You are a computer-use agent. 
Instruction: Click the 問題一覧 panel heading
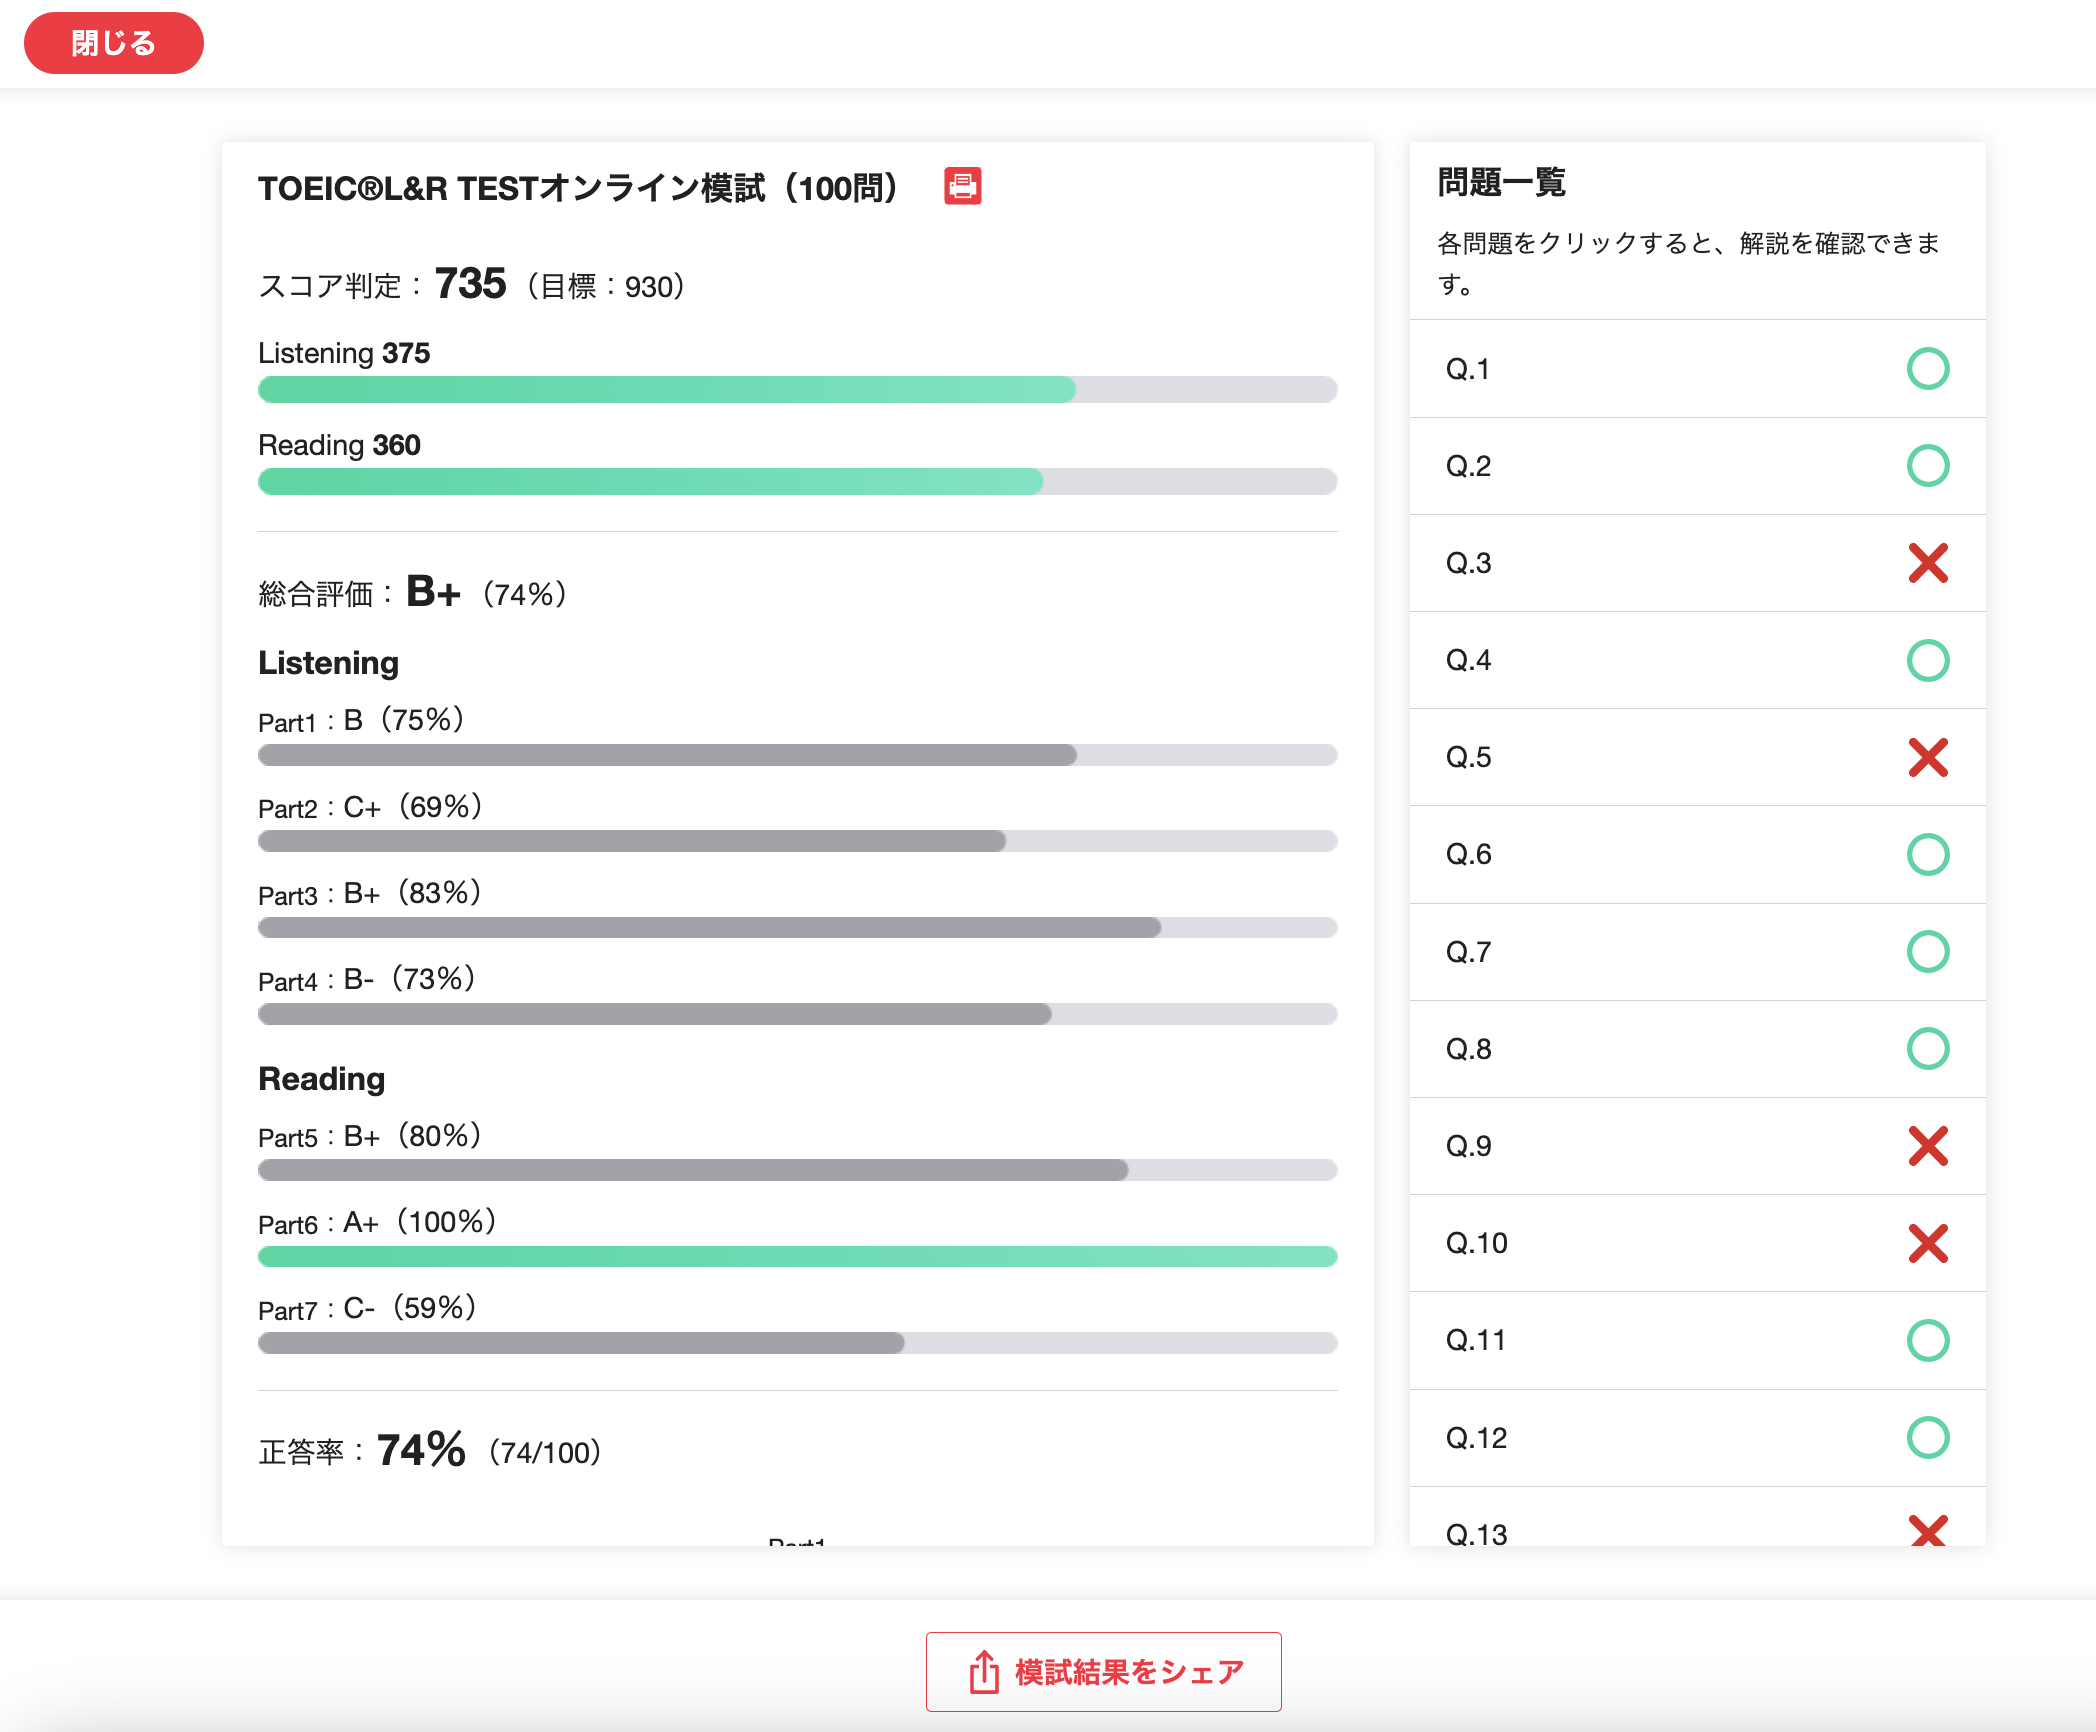1501,182
